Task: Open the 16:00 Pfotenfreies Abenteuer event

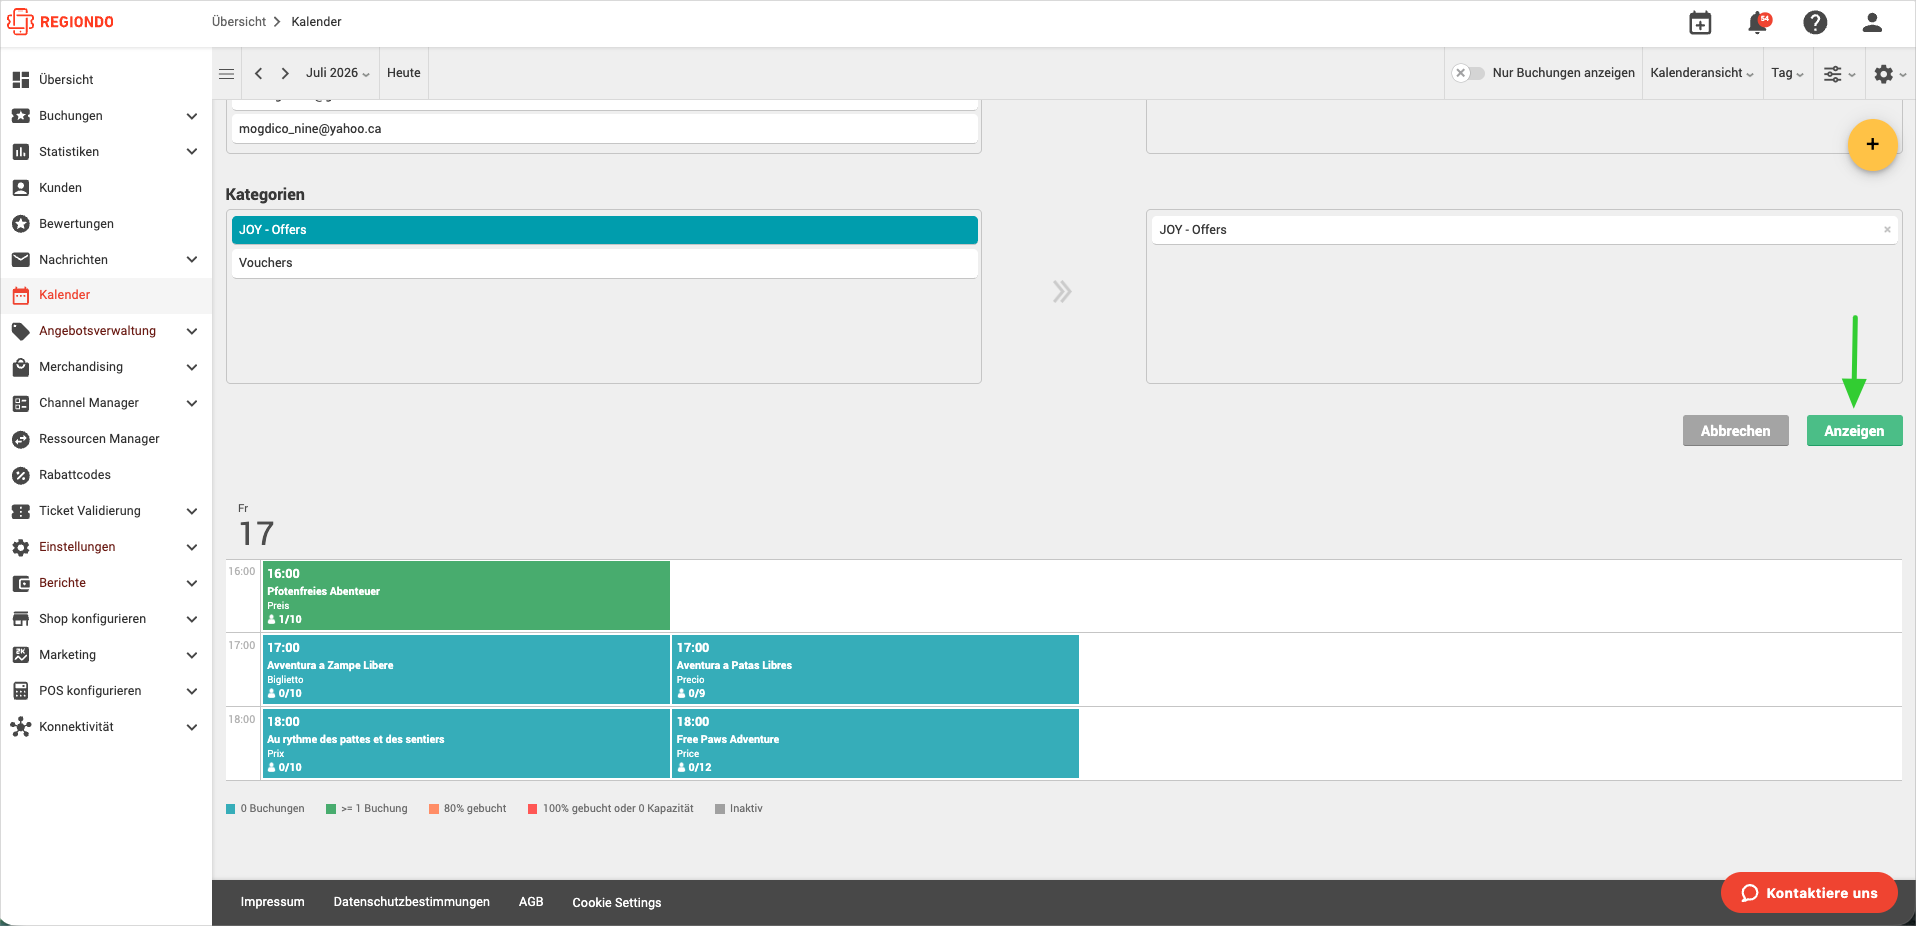Action: (x=466, y=596)
